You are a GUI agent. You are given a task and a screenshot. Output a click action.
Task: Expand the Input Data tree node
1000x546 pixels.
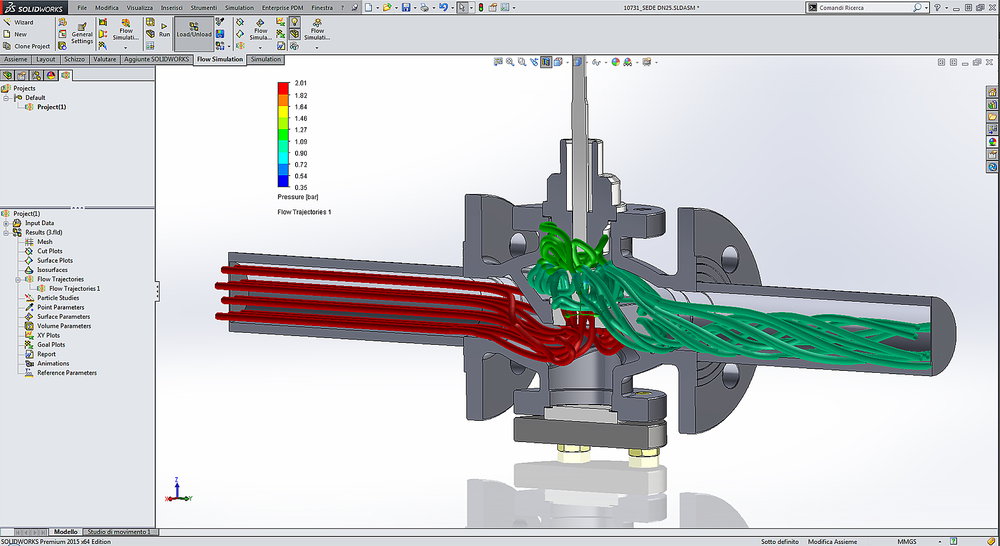coord(6,223)
